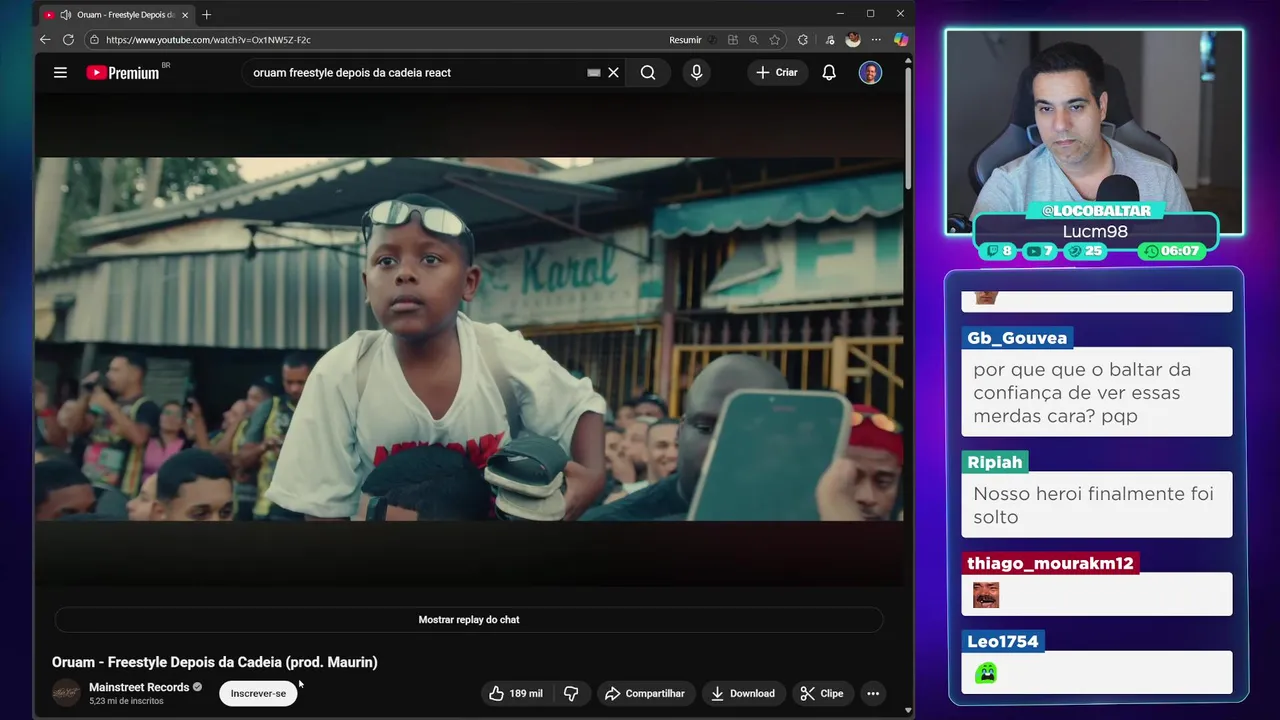Maximize the browser window
Image resolution: width=1280 pixels, height=720 pixels.
(870, 14)
